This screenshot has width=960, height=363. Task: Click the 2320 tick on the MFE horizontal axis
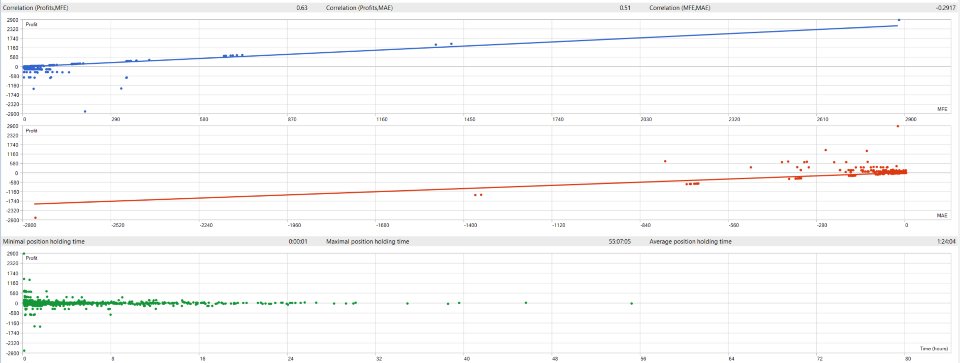[734, 119]
